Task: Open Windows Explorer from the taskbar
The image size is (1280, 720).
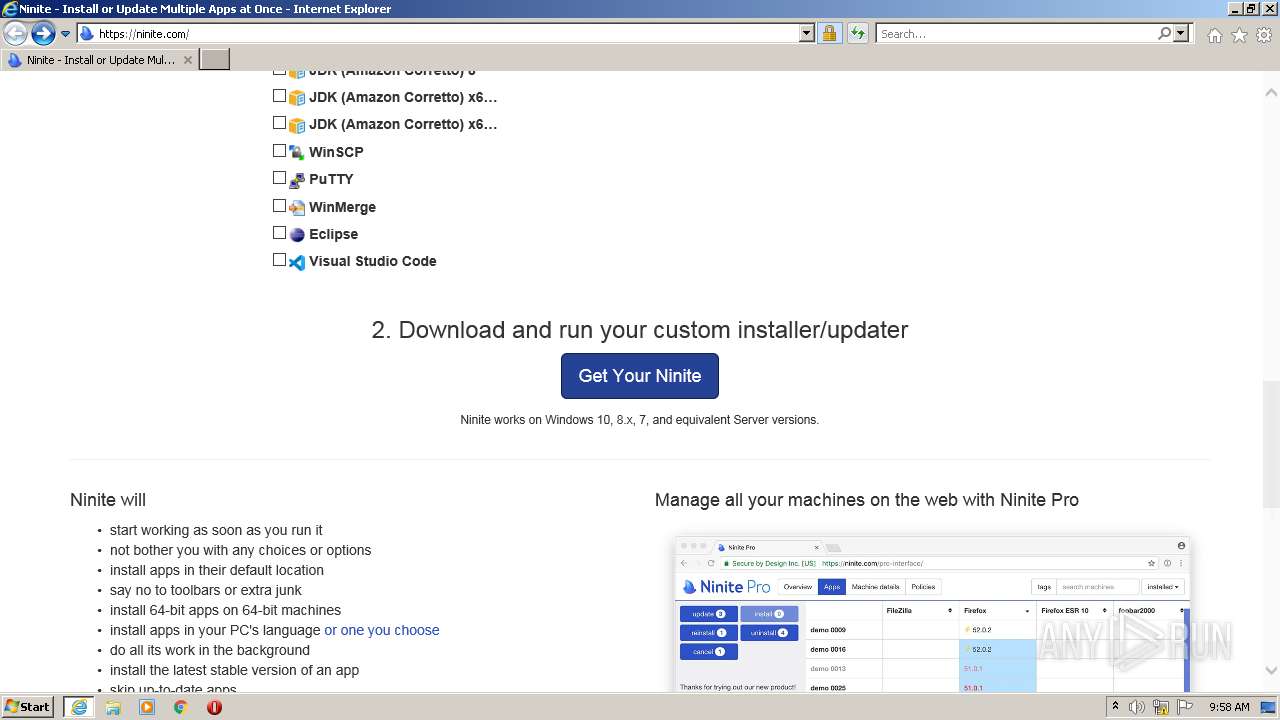Action: click(x=113, y=707)
